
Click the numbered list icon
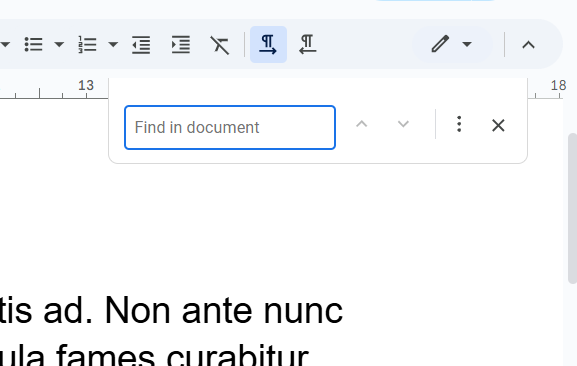tap(88, 45)
